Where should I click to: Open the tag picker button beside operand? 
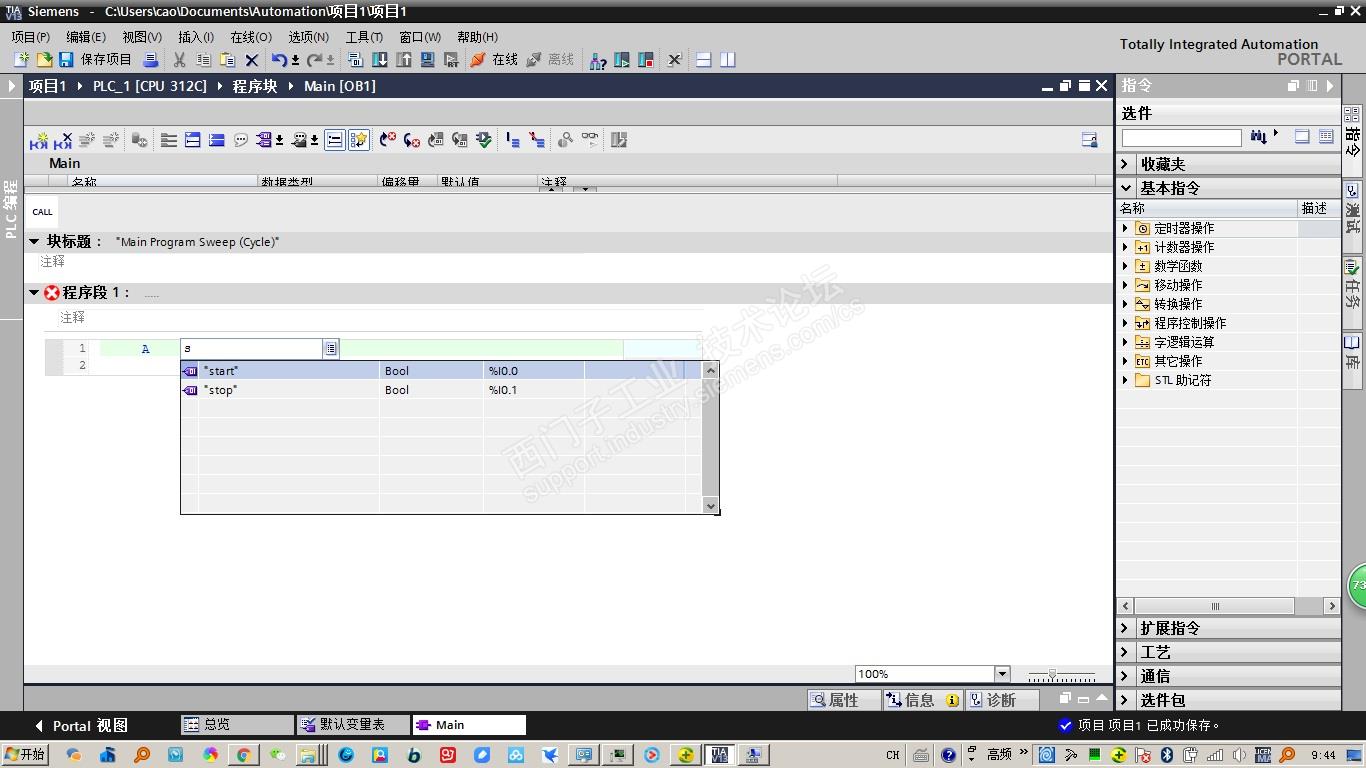[x=331, y=348]
